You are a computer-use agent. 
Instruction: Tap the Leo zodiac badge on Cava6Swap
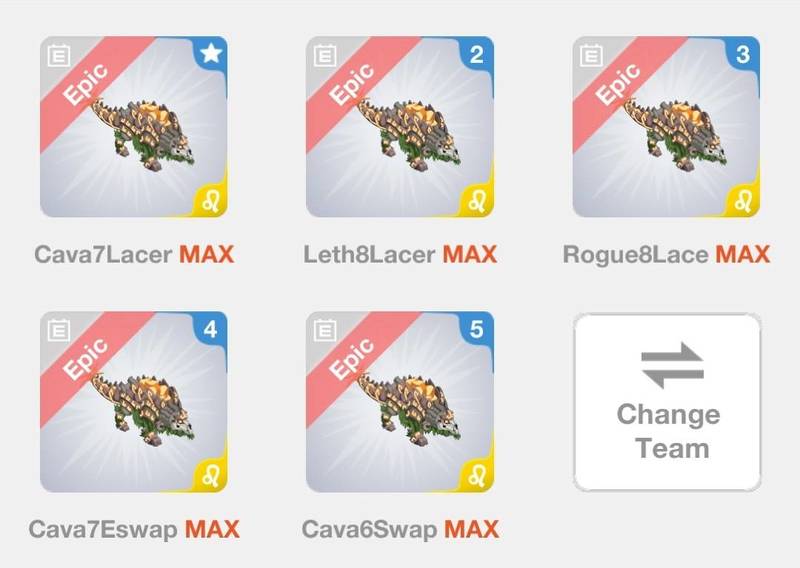click(x=477, y=477)
